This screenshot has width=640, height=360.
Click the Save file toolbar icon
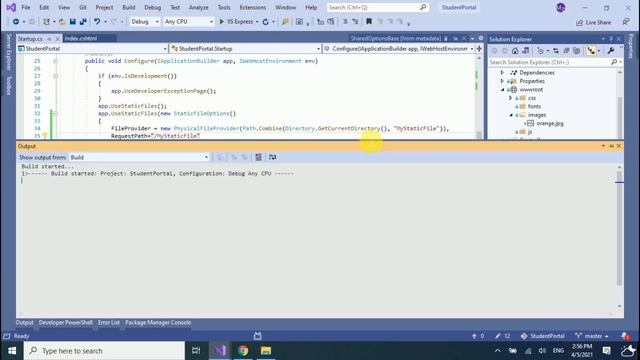coord(72,22)
